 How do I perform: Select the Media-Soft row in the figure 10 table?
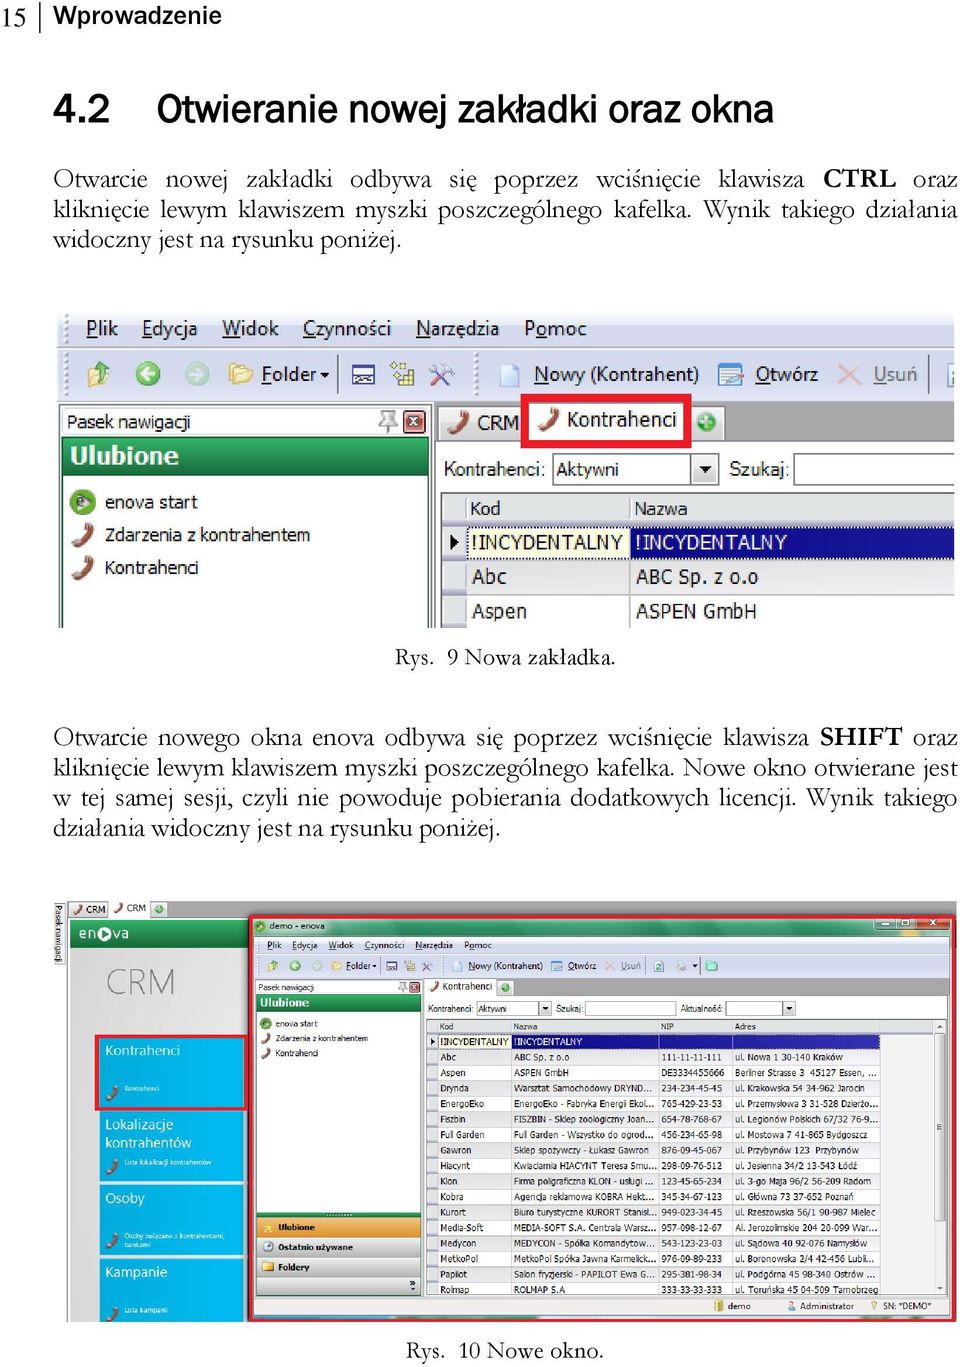tap(655, 1228)
